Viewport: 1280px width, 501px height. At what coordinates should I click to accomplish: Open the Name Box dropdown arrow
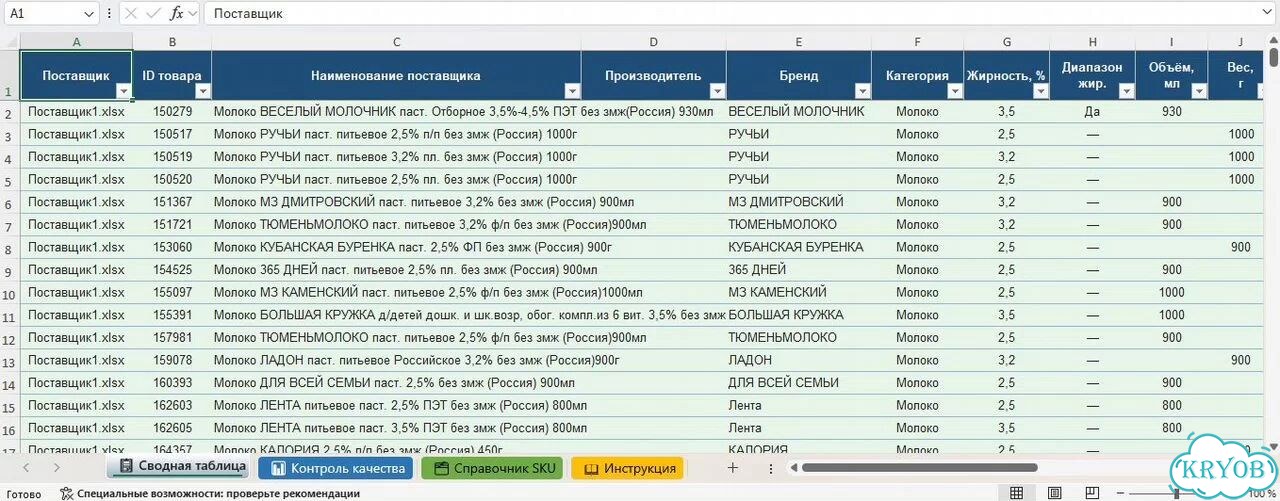point(89,14)
